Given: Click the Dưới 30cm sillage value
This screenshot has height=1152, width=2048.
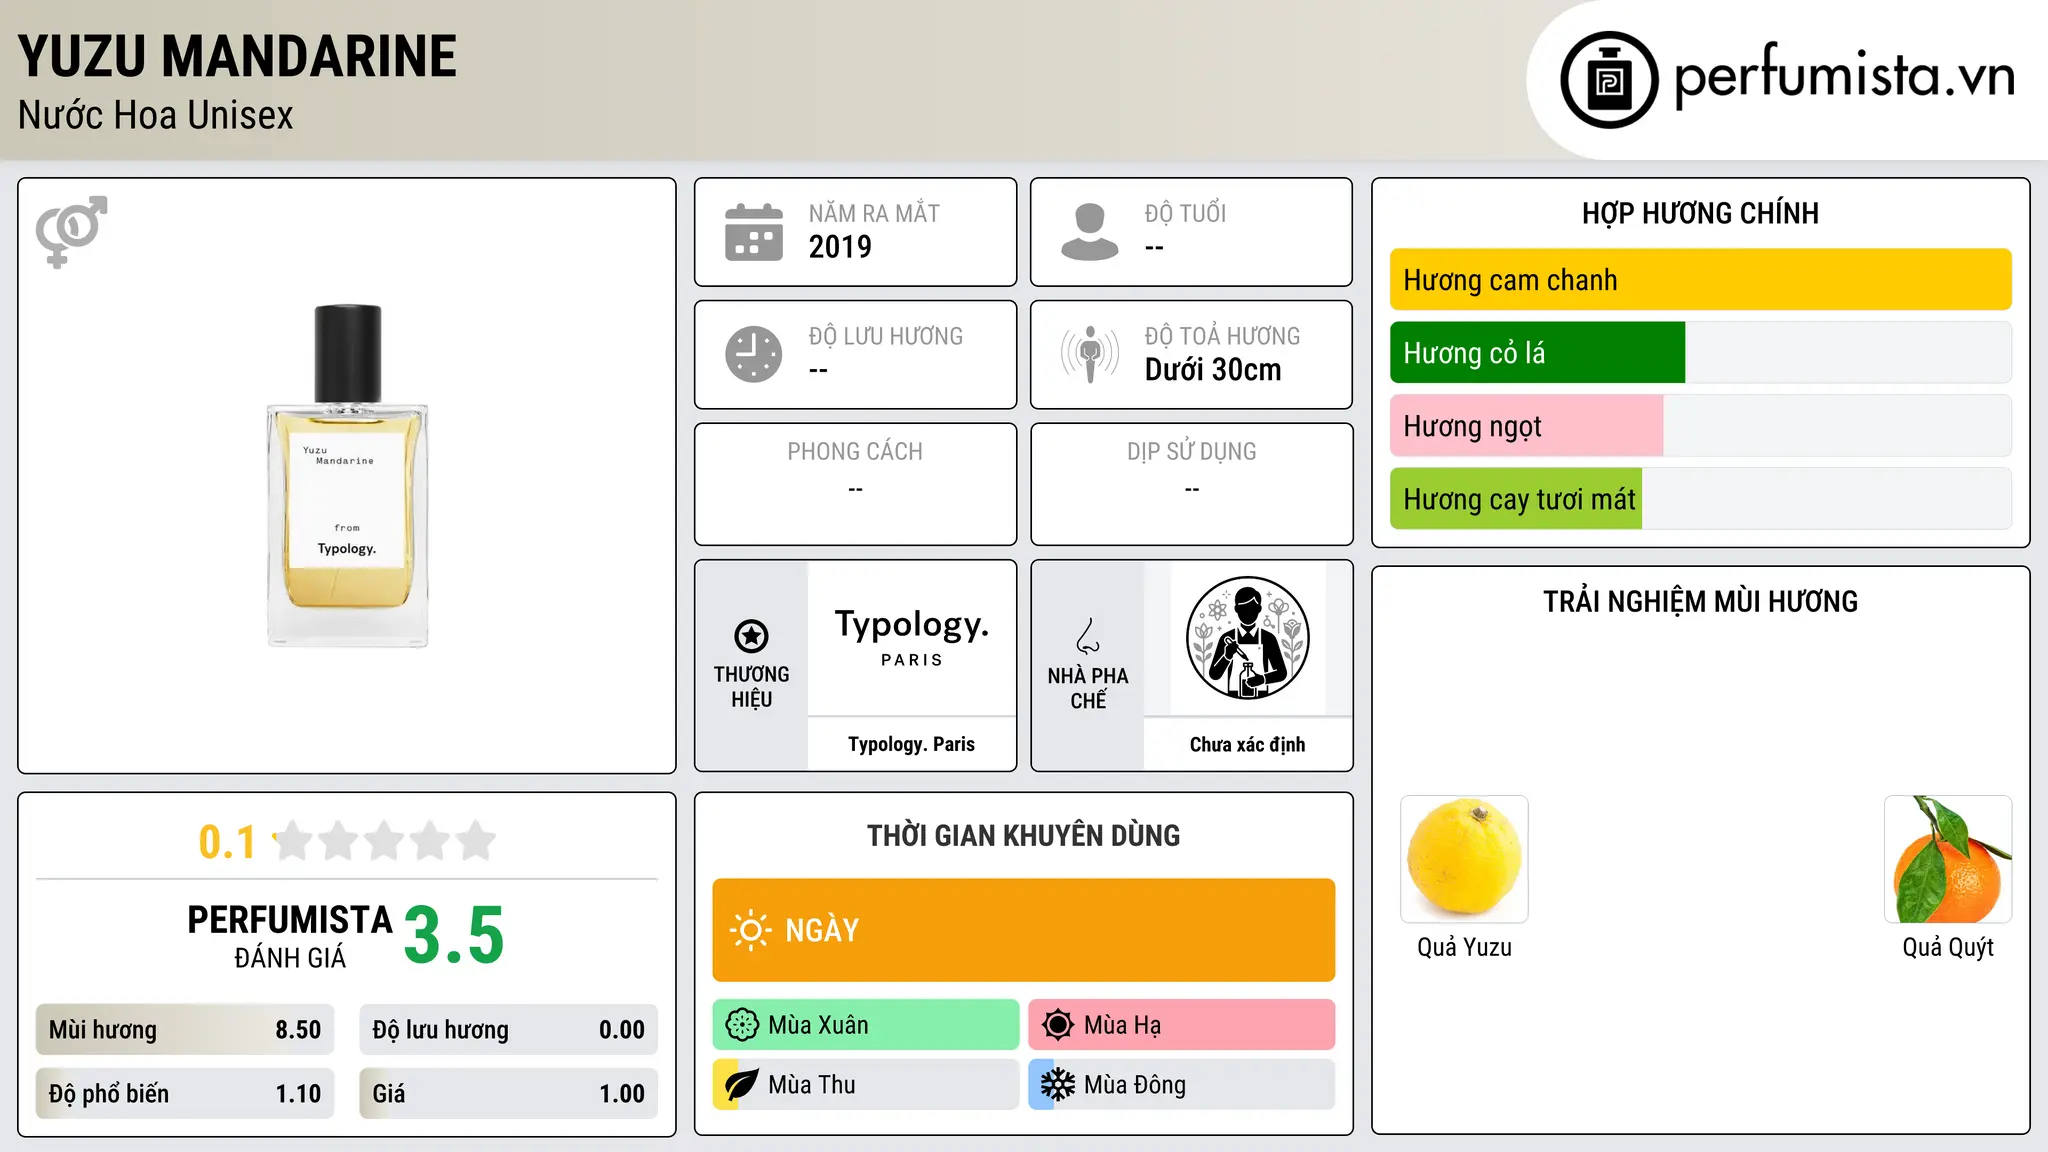Looking at the screenshot, I should click(1213, 370).
